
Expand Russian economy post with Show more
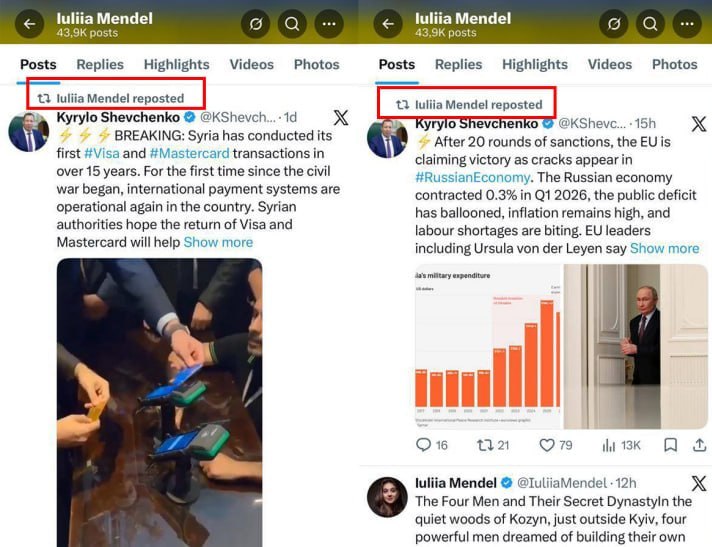coord(665,248)
